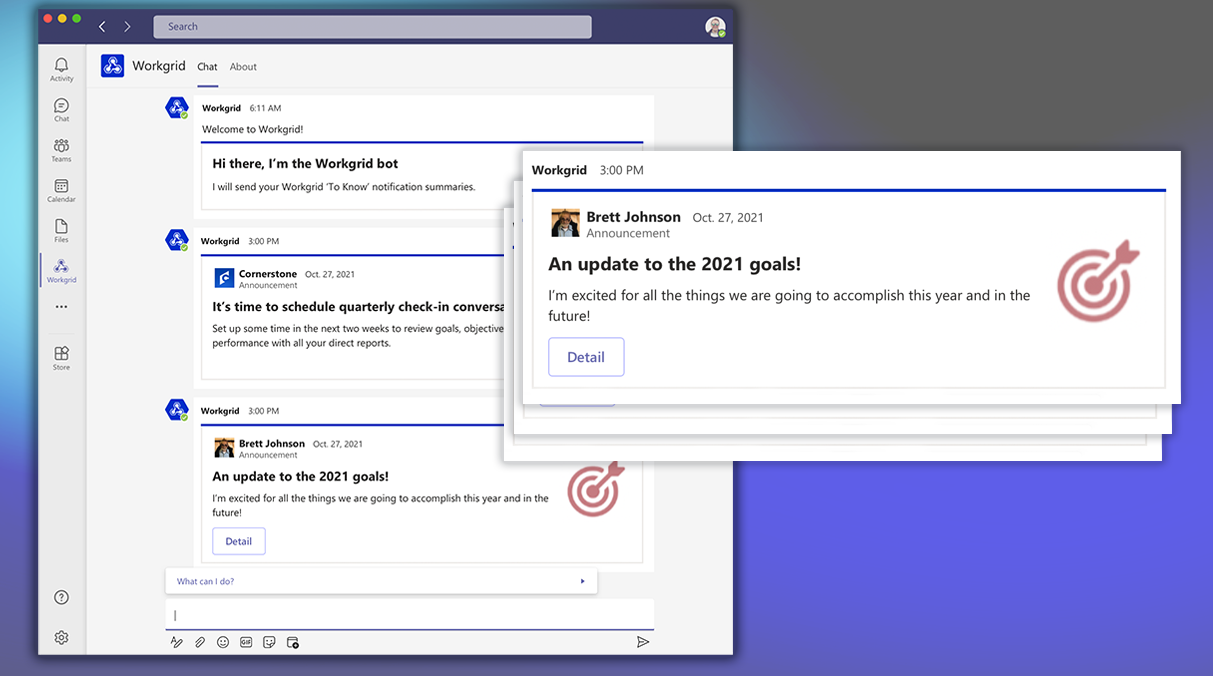The width and height of the screenshot is (1213, 676).
Task: Click the macOS green fullscreen button
Action: 76,19
